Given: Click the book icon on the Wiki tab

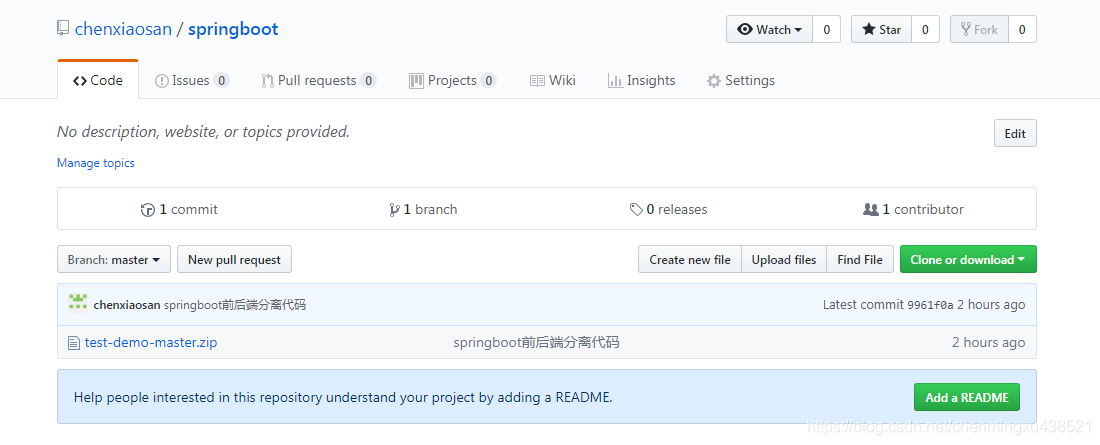Looking at the screenshot, I should [x=537, y=81].
